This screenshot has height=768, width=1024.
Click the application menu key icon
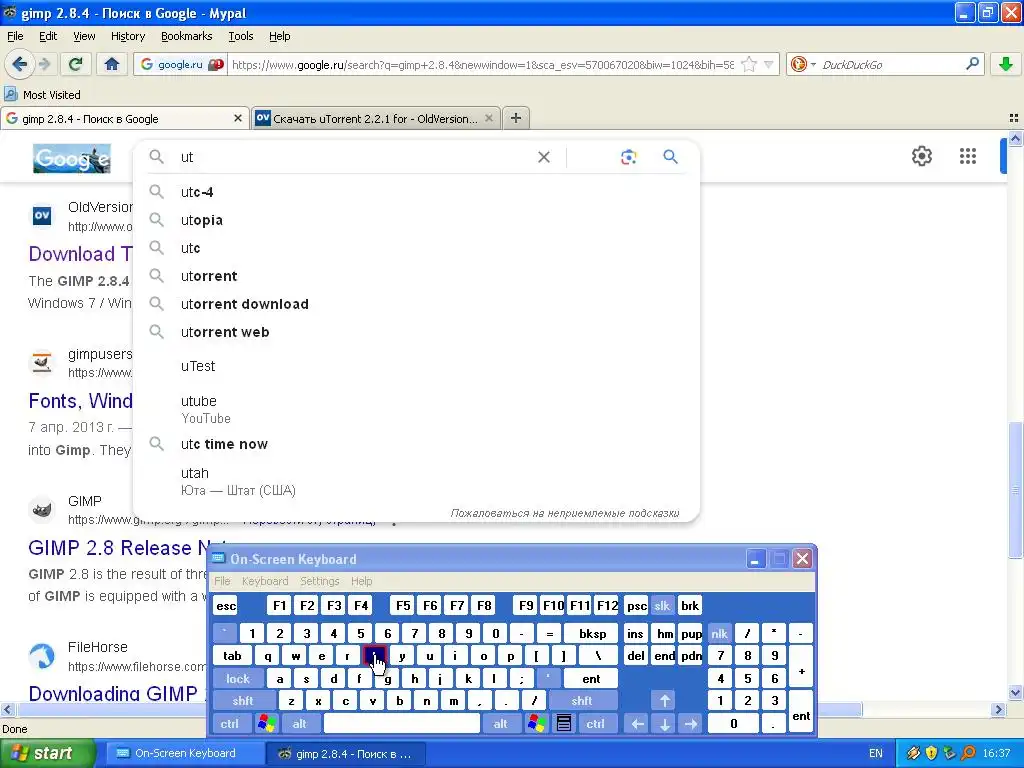pos(564,724)
